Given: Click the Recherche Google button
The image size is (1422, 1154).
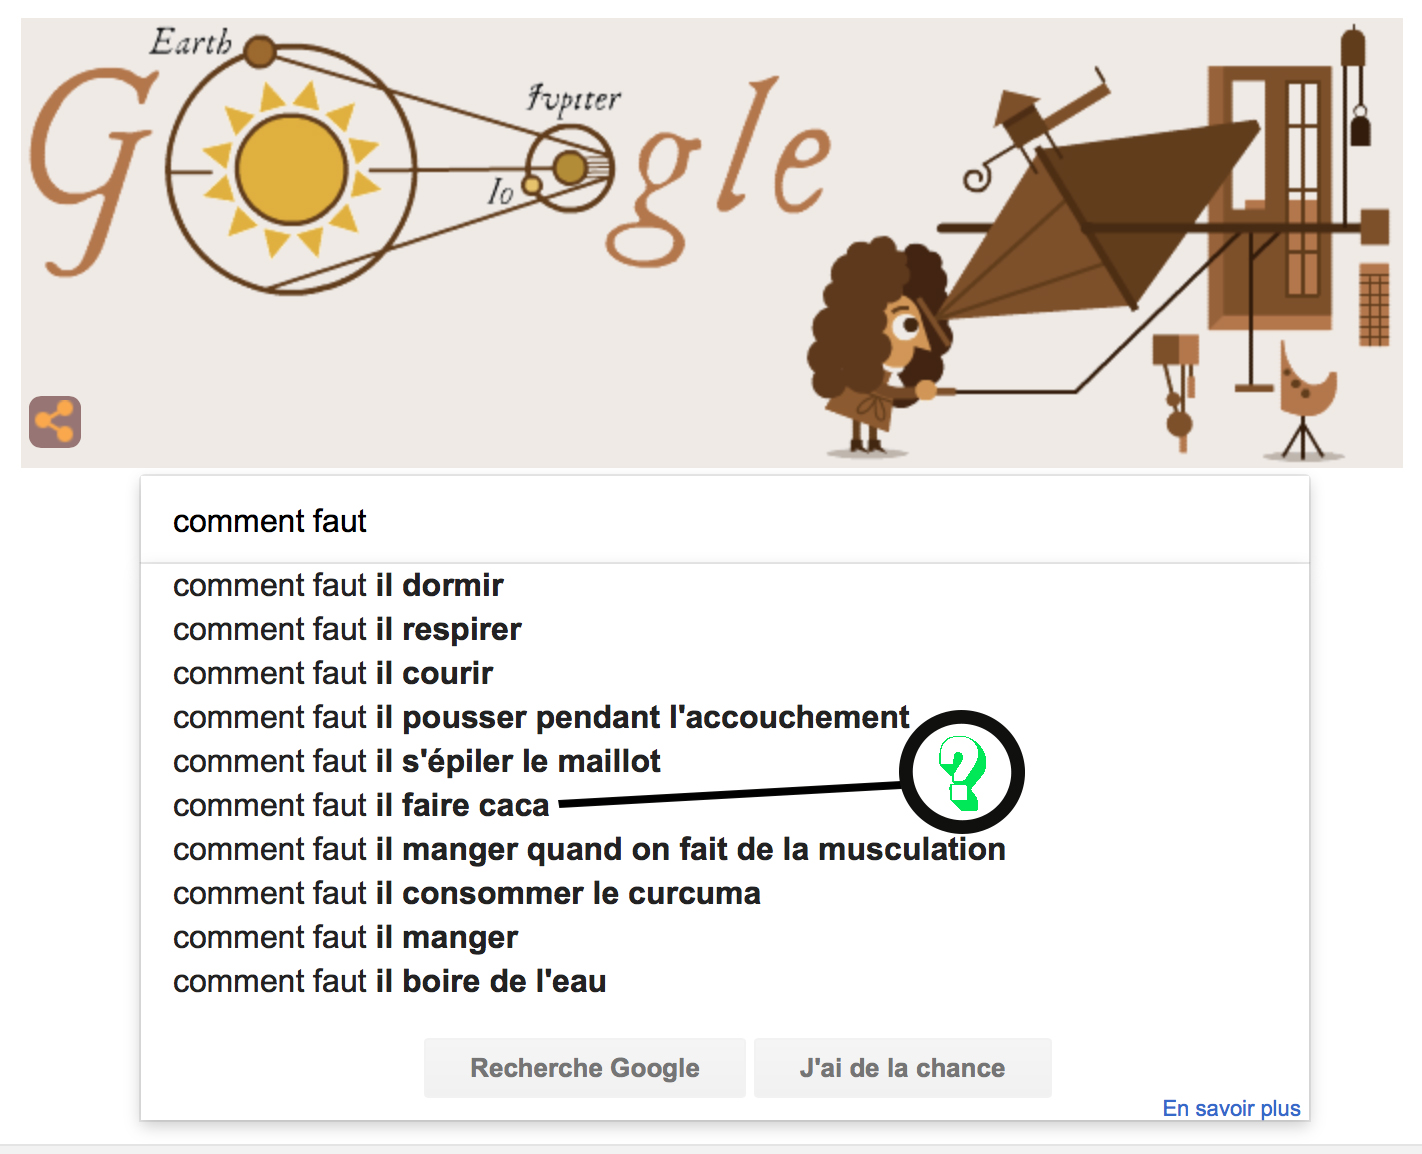Looking at the screenshot, I should 584,1067.
